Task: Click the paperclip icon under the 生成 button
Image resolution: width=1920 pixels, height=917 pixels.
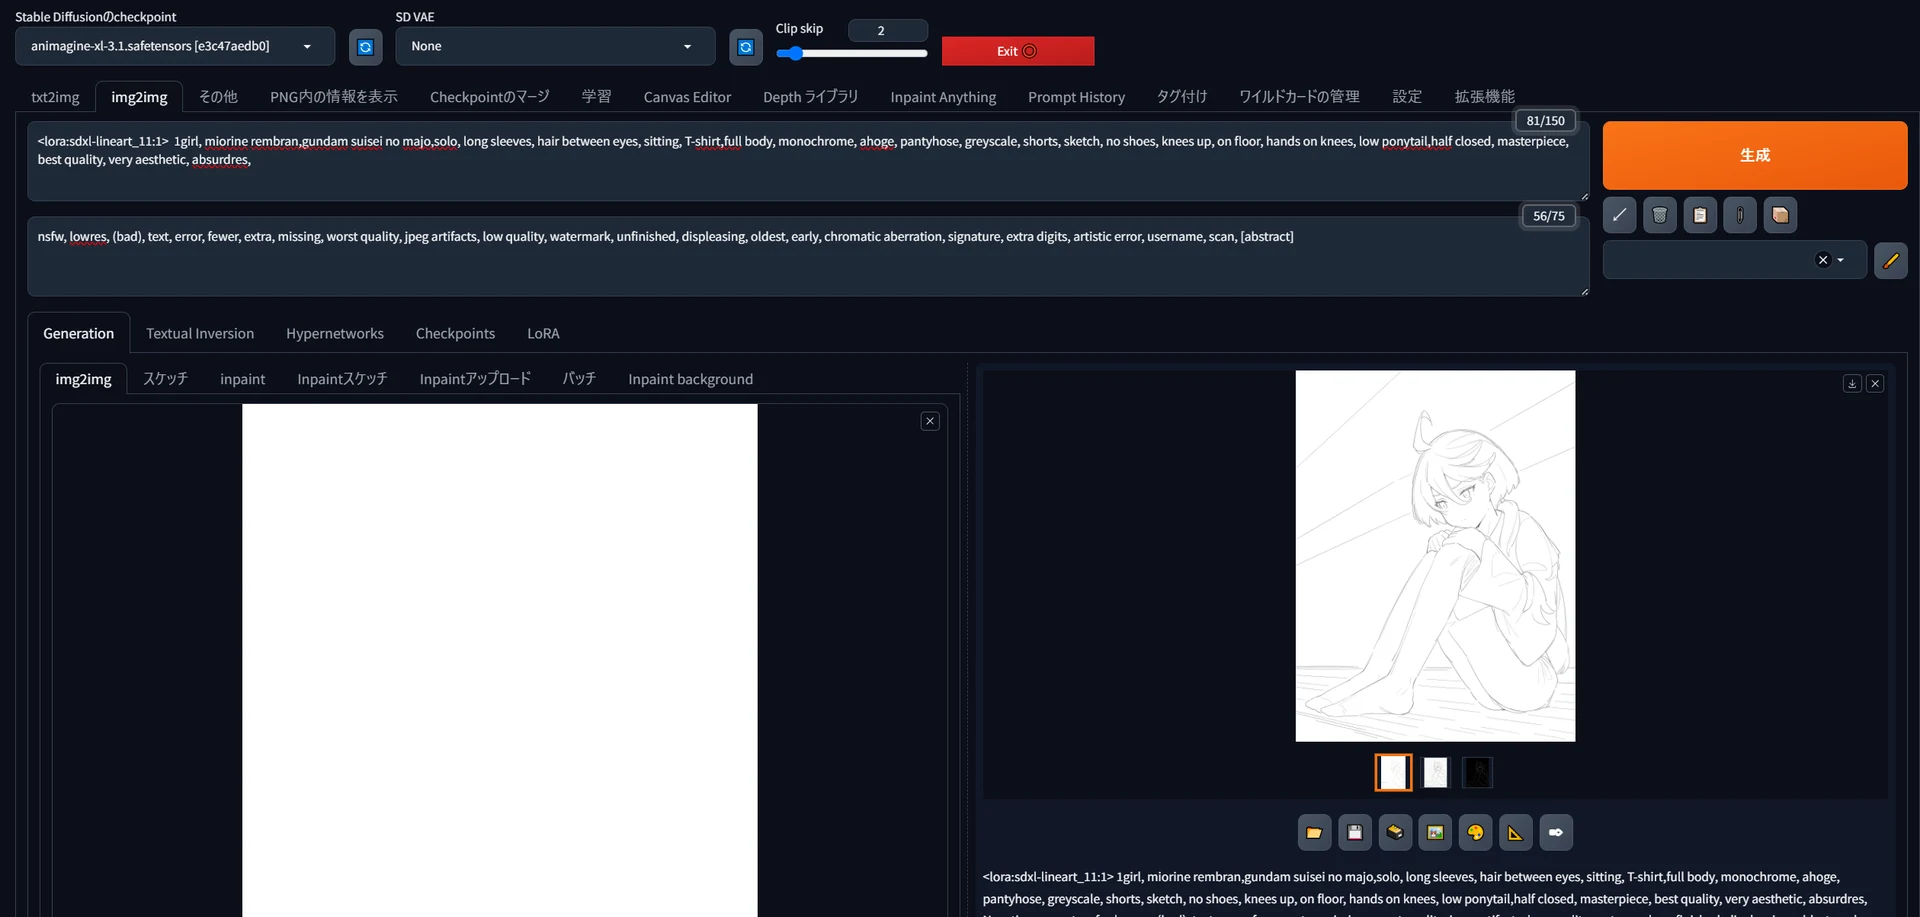Action: pos(1740,215)
